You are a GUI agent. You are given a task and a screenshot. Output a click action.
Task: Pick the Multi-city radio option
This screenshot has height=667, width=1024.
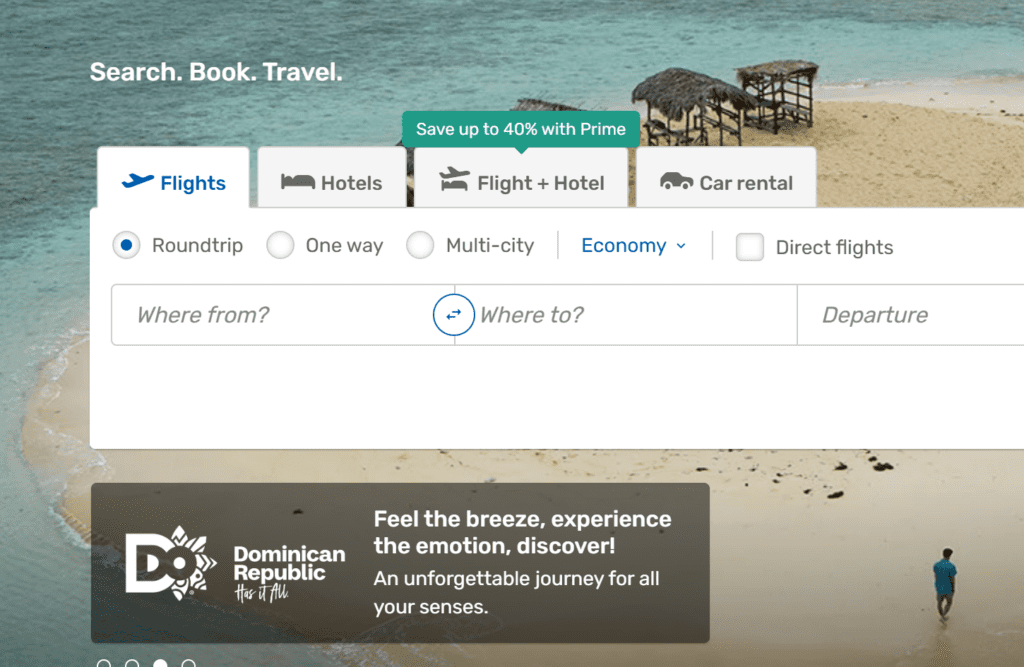[420, 246]
